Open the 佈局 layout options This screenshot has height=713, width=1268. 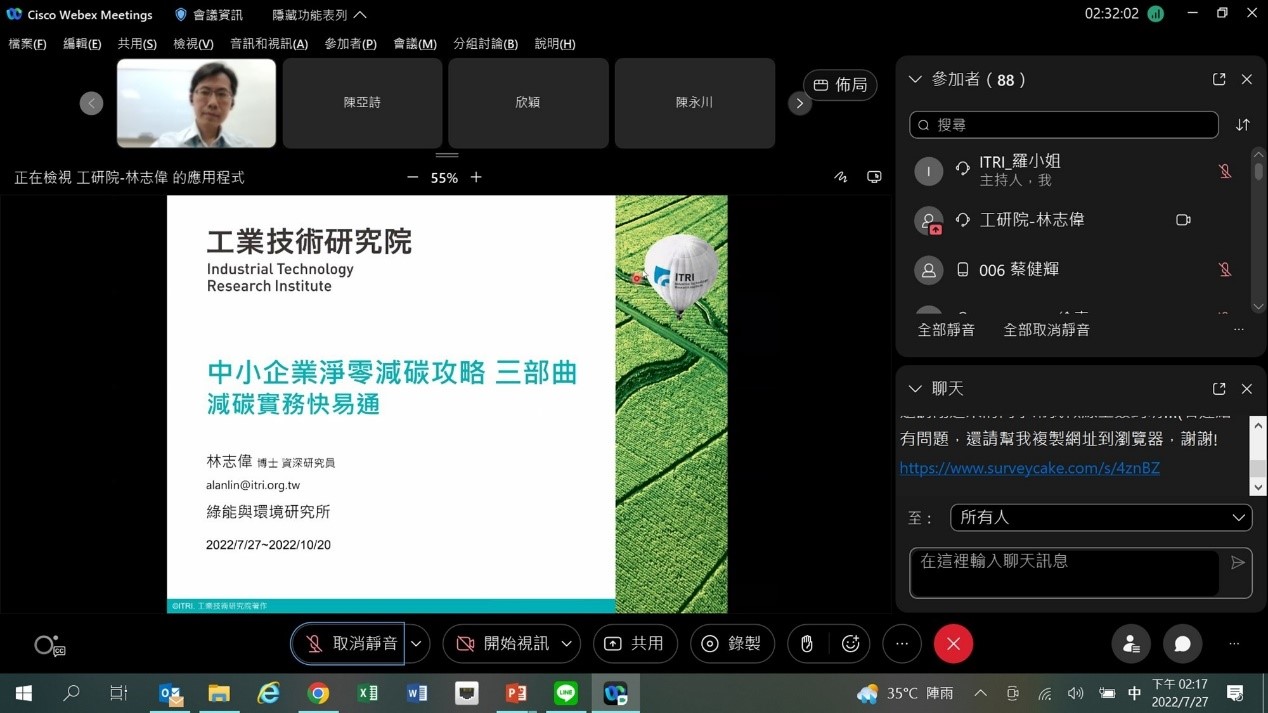(840, 85)
